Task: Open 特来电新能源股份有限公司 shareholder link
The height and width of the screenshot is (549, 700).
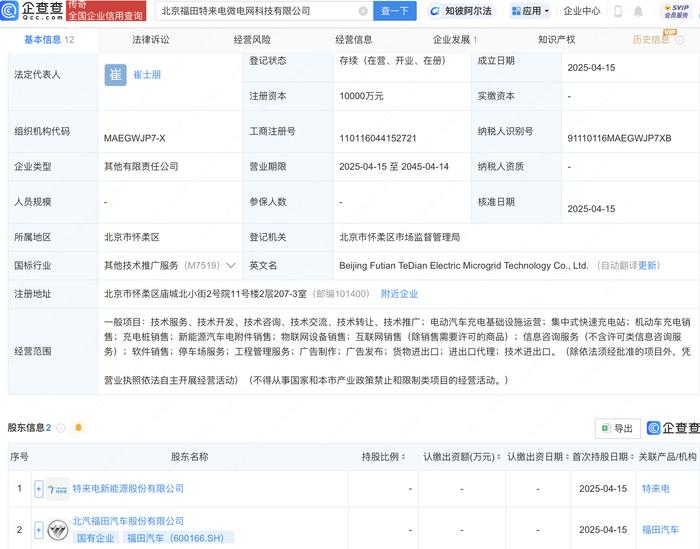Action: (x=128, y=489)
